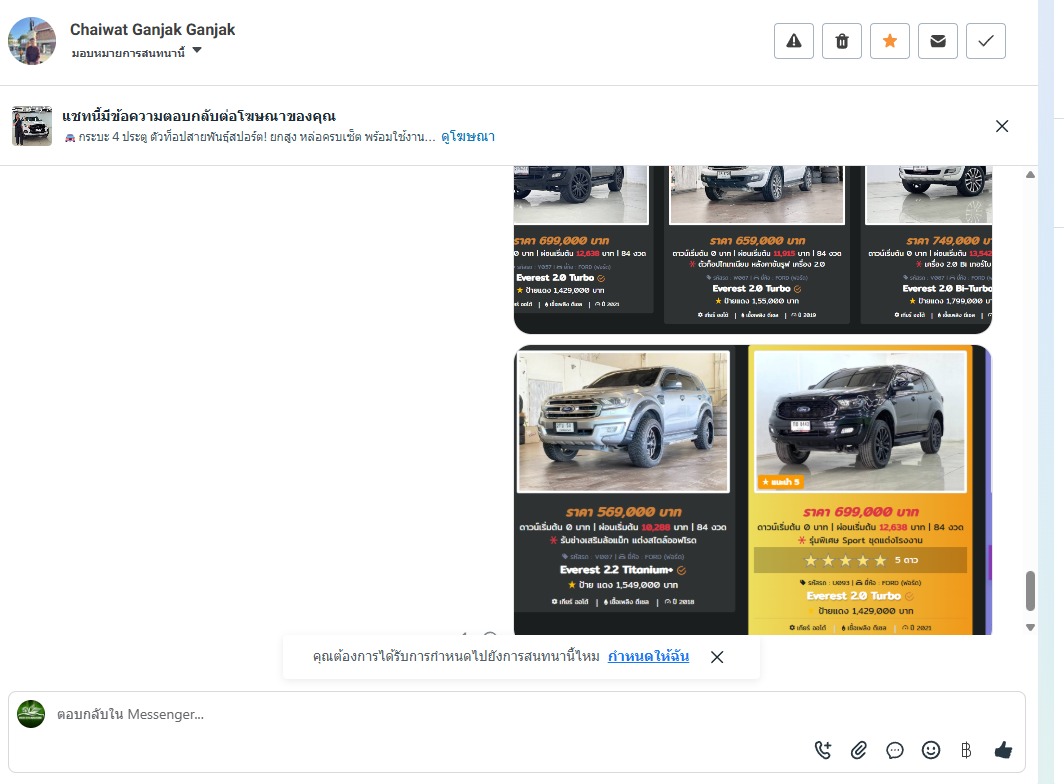Send a thumbs-up like
This screenshot has width=1064, height=784.
[x=1003, y=750]
